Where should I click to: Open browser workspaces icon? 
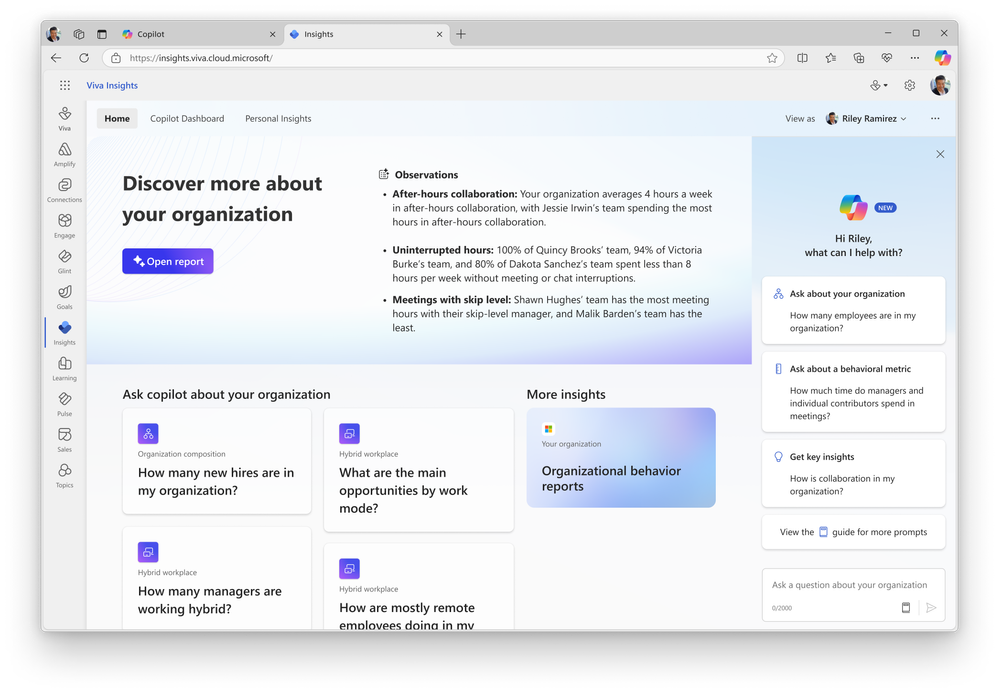tap(79, 34)
